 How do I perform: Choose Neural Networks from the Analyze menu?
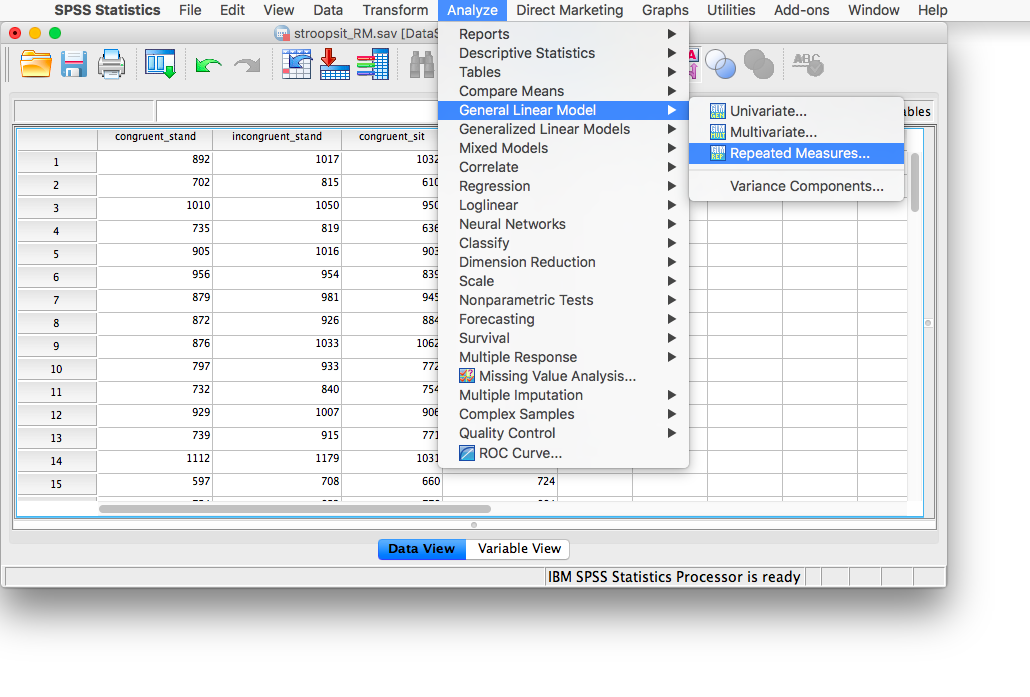pyautogui.click(x=564, y=224)
